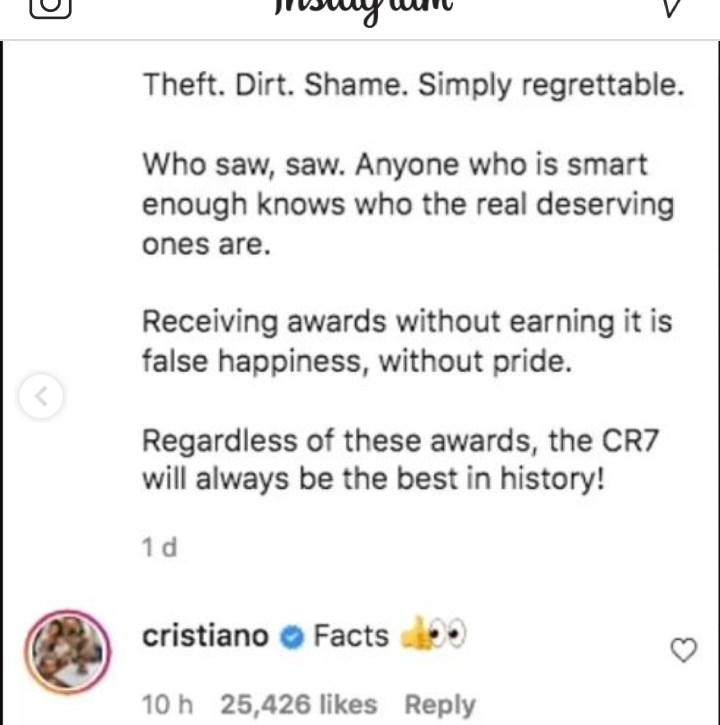720x725 pixels.
Task: Click the blue verified badge next to cristiano
Action: tap(292, 638)
